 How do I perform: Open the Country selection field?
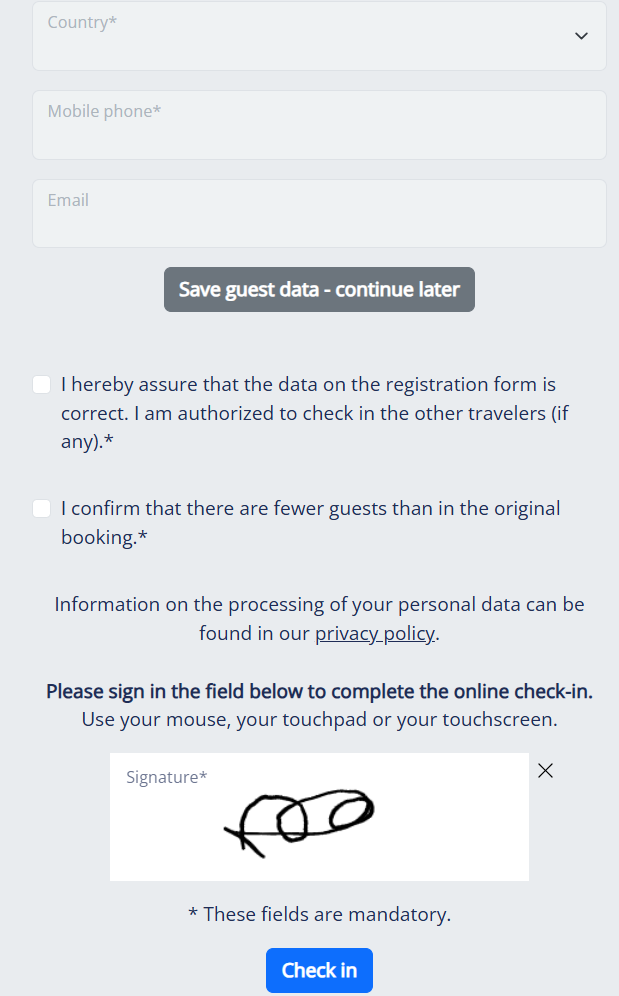point(319,36)
